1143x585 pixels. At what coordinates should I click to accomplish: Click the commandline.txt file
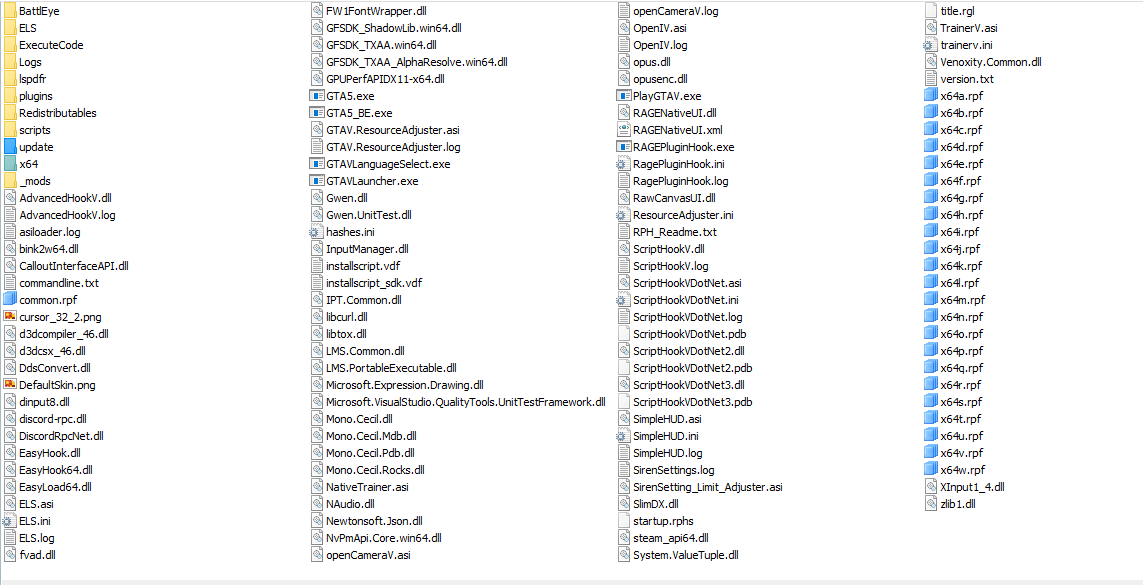click(x=51, y=283)
